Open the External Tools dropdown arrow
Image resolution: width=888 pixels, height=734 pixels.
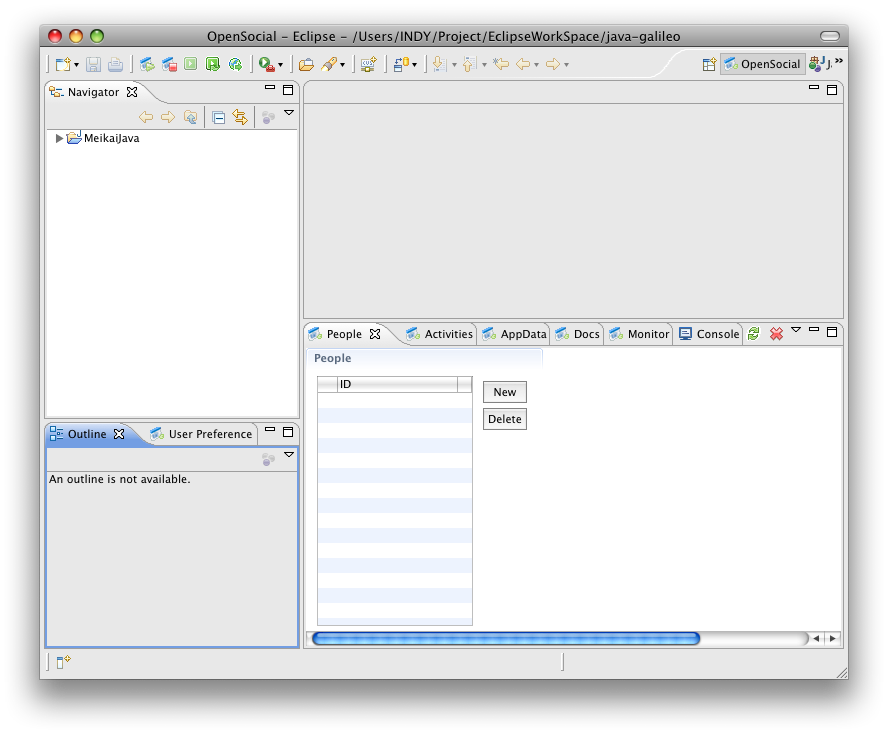pos(280,65)
